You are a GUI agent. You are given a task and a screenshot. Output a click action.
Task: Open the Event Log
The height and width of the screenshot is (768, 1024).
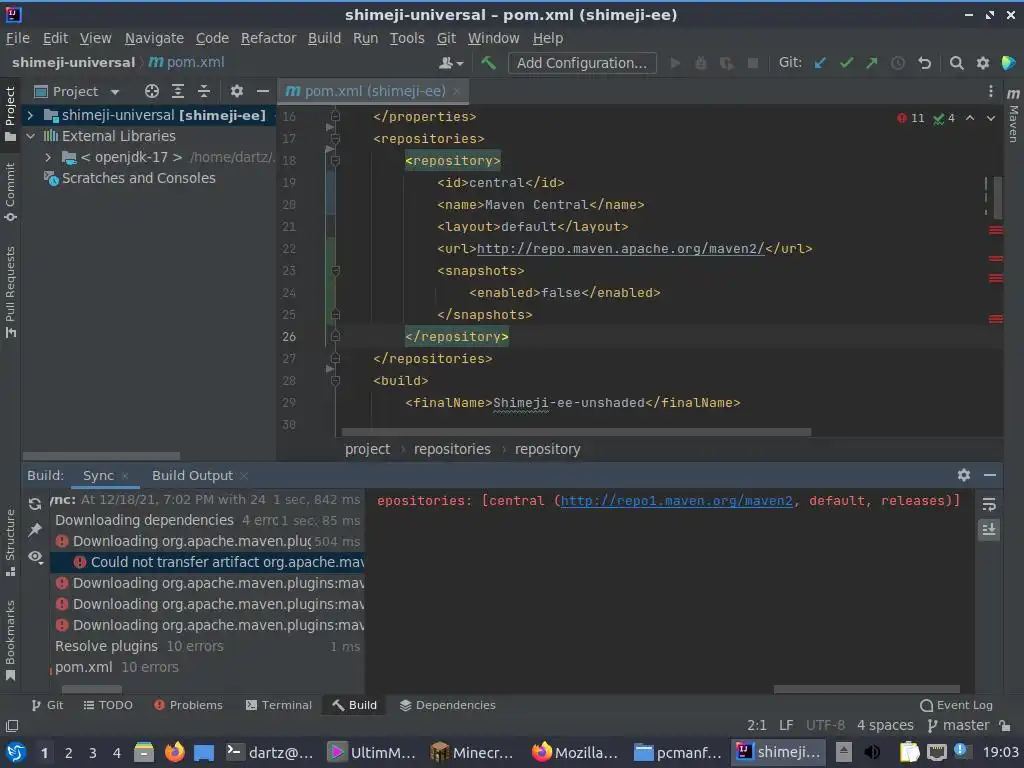coord(956,705)
